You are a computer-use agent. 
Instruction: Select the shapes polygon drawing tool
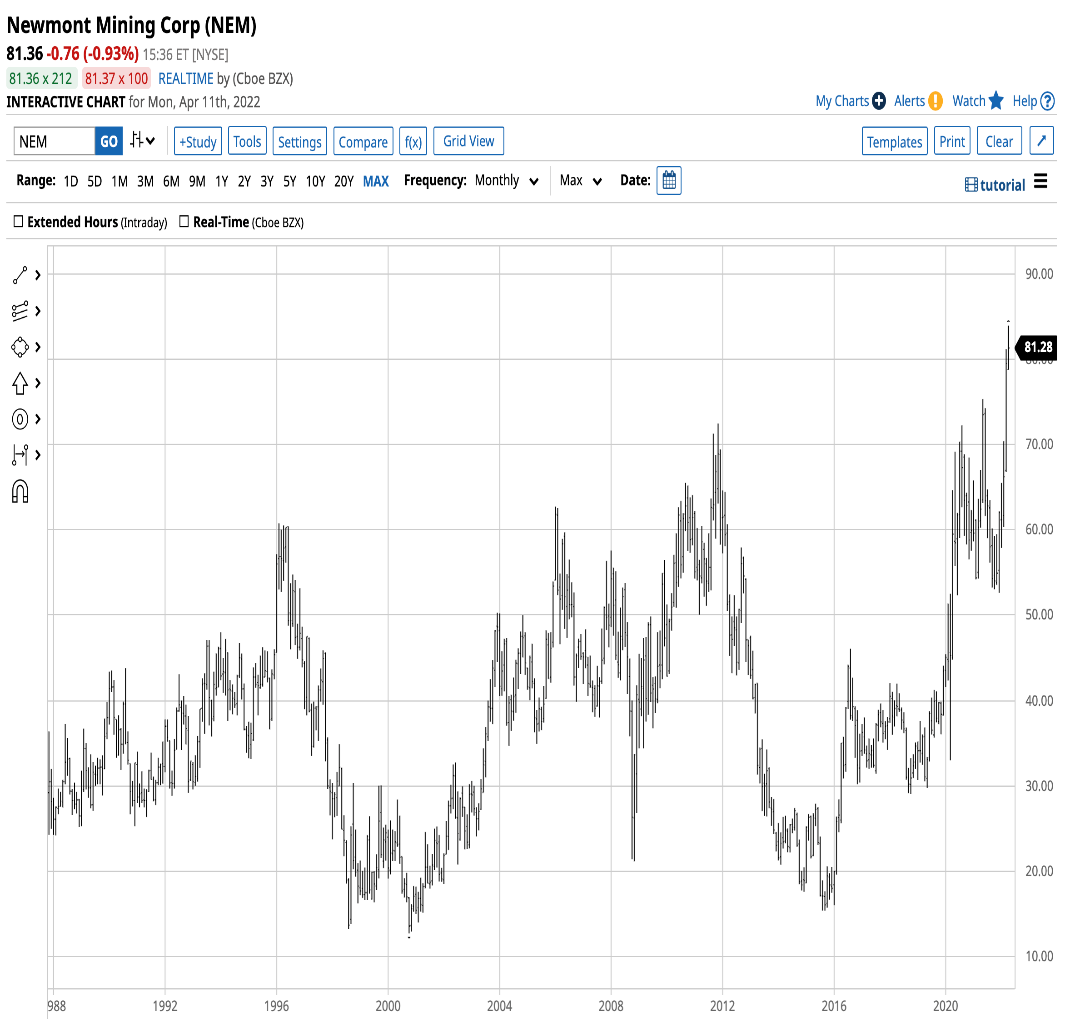[x=20, y=347]
